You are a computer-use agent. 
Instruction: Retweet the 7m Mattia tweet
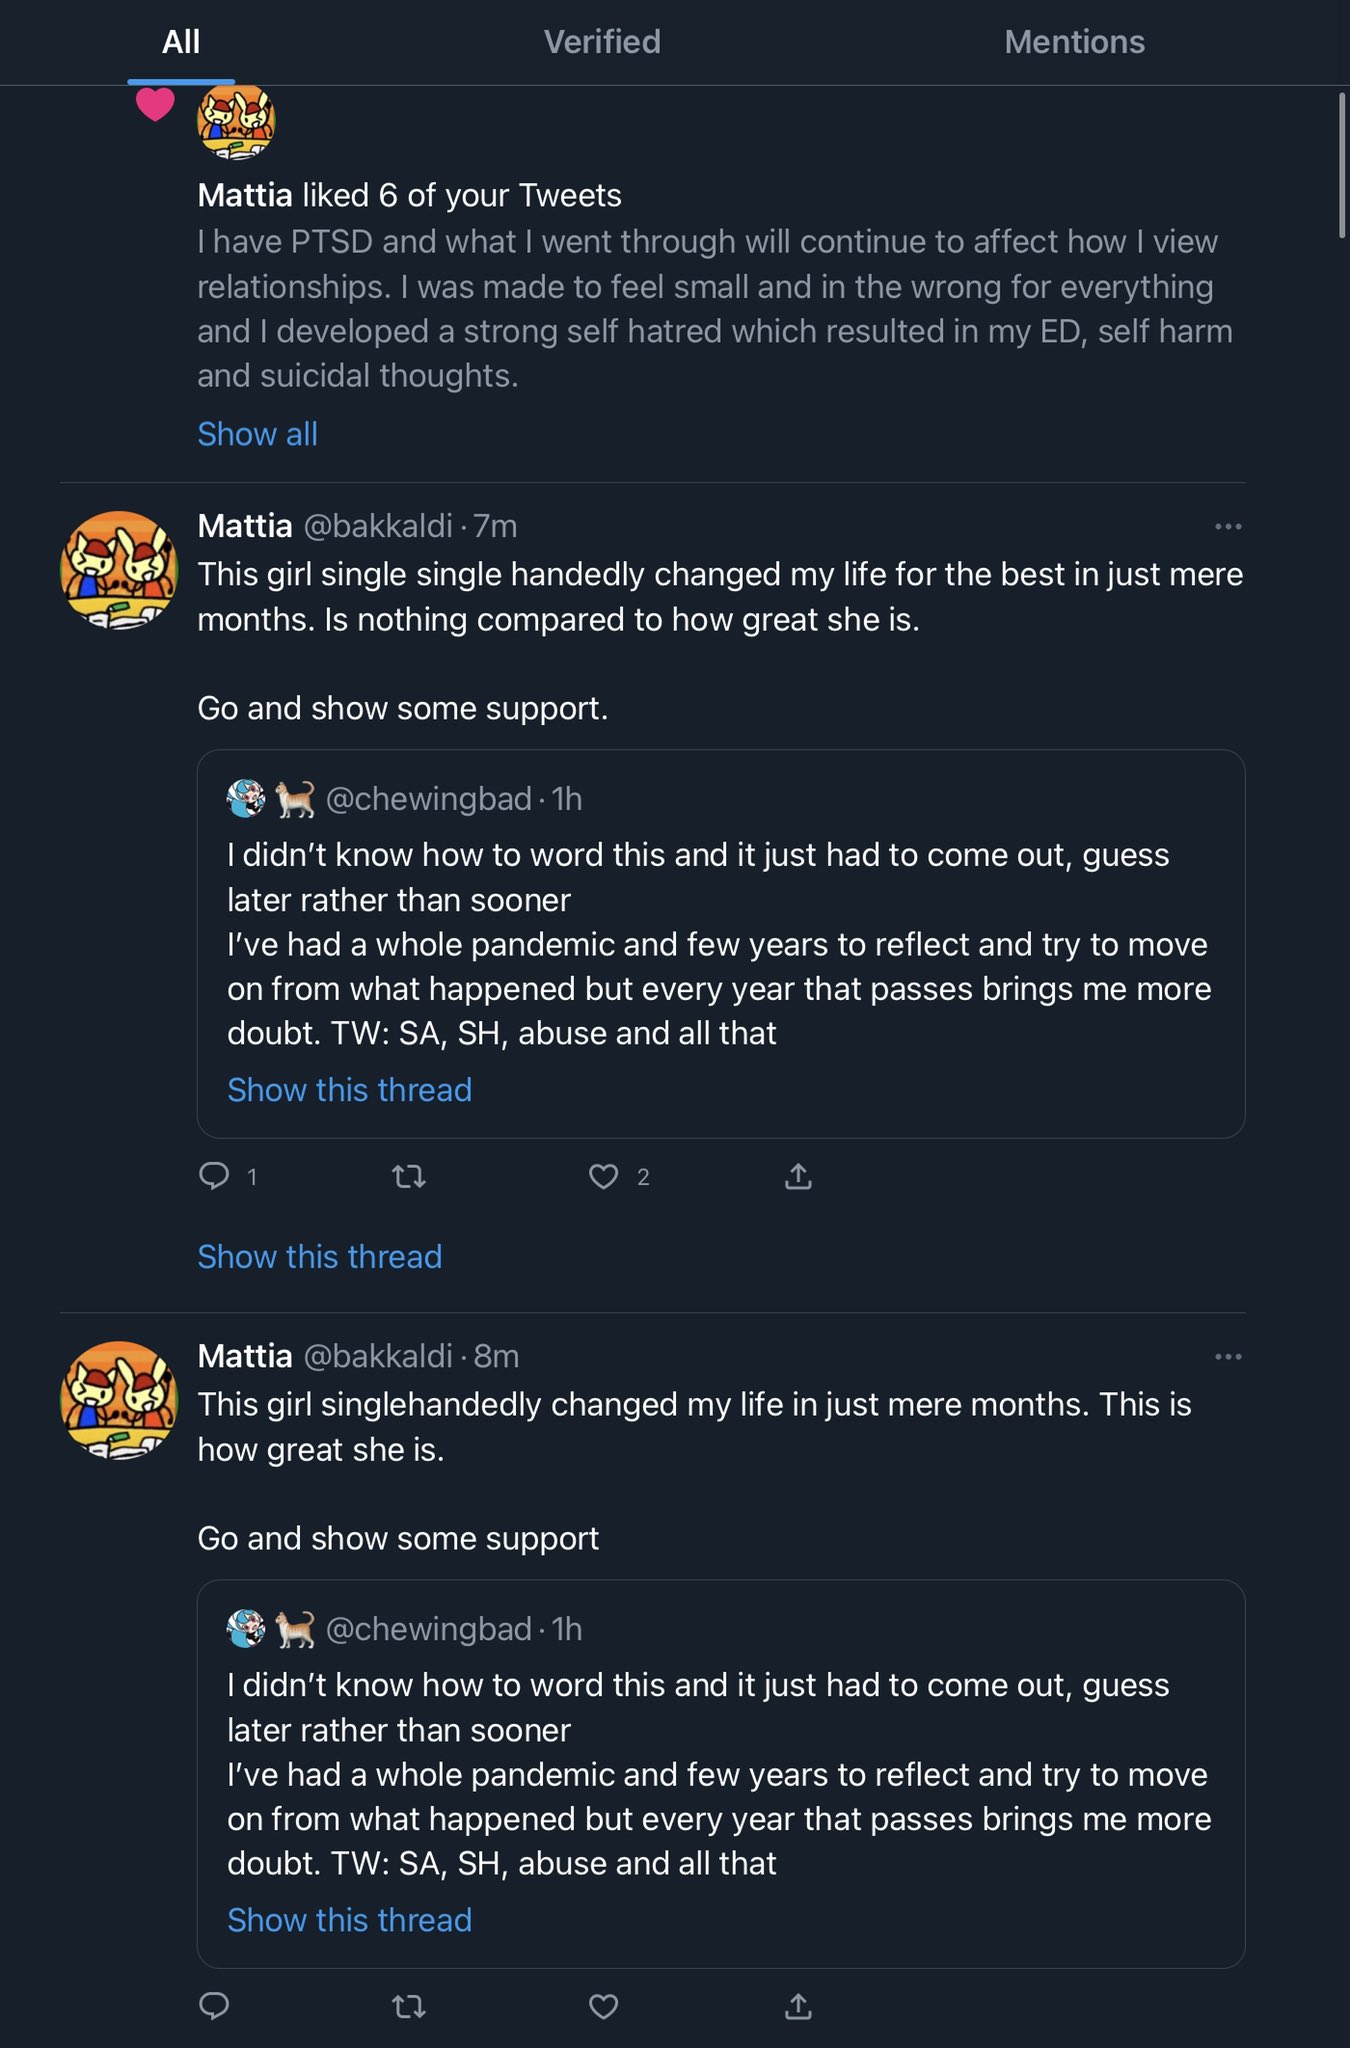click(x=409, y=1177)
